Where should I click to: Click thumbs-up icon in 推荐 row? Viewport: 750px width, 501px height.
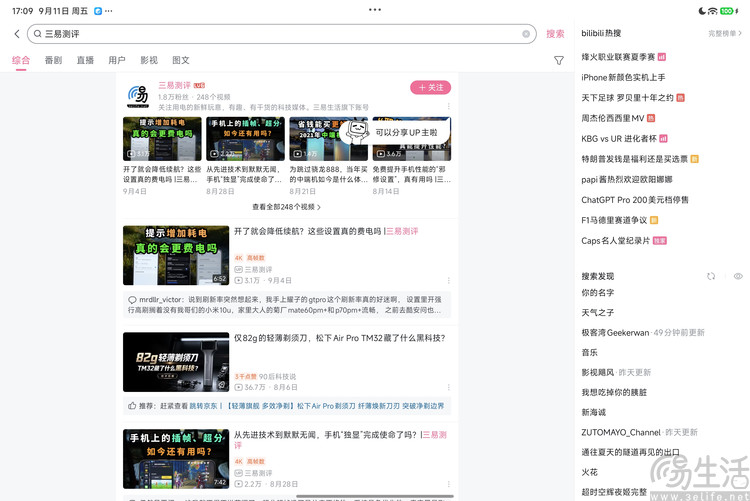point(132,406)
